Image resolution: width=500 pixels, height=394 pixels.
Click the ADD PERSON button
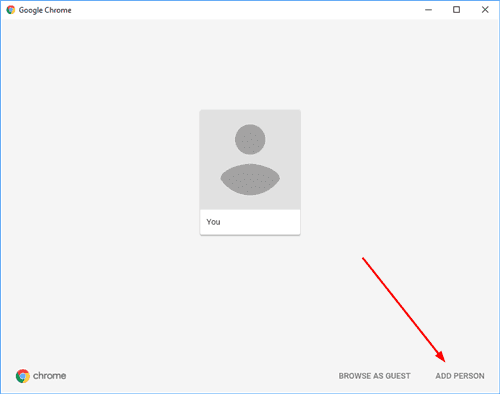[x=460, y=376]
